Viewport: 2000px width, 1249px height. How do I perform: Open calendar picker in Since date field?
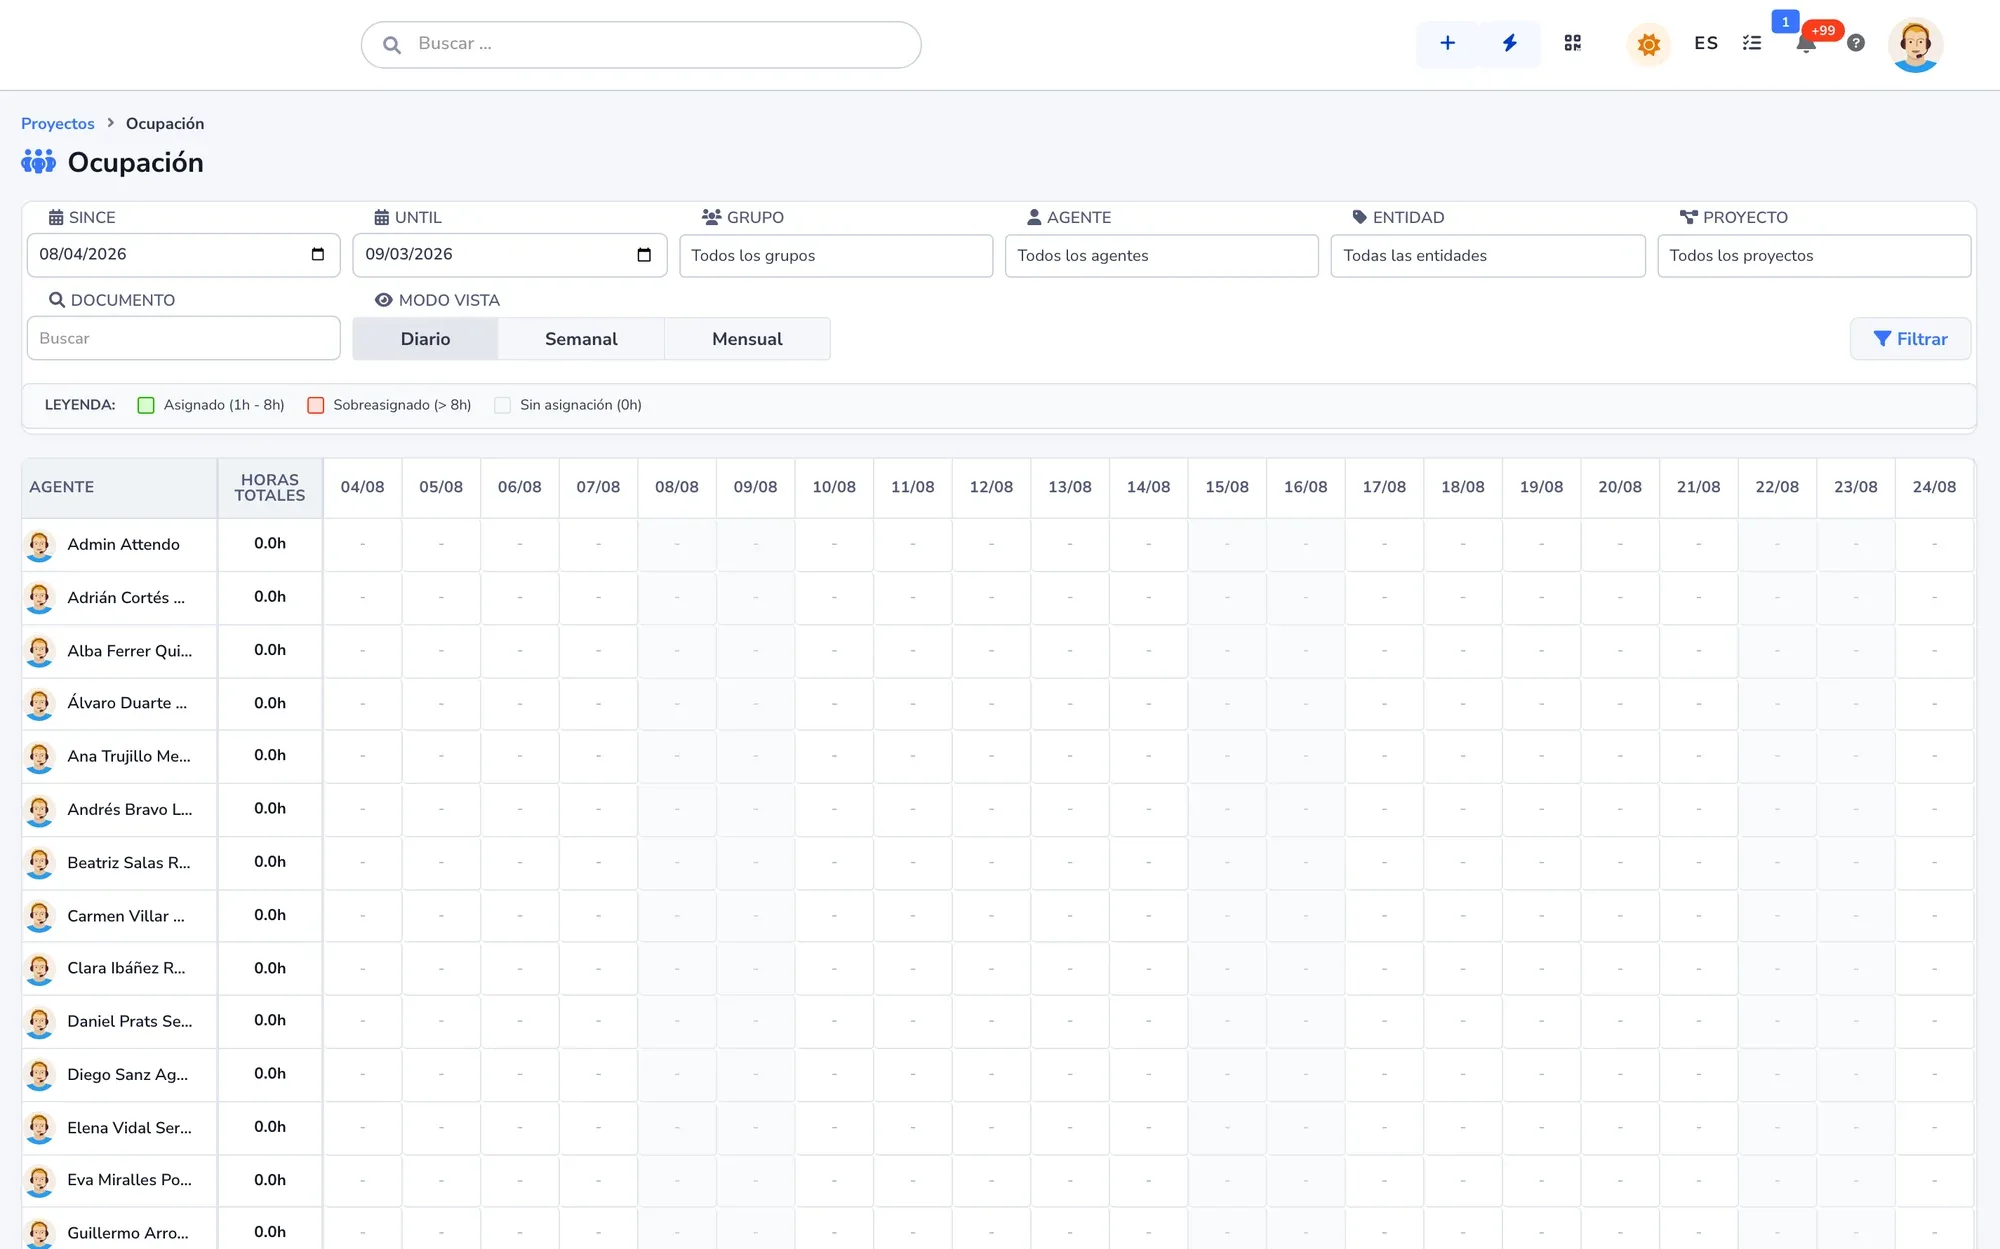pos(318,254)
